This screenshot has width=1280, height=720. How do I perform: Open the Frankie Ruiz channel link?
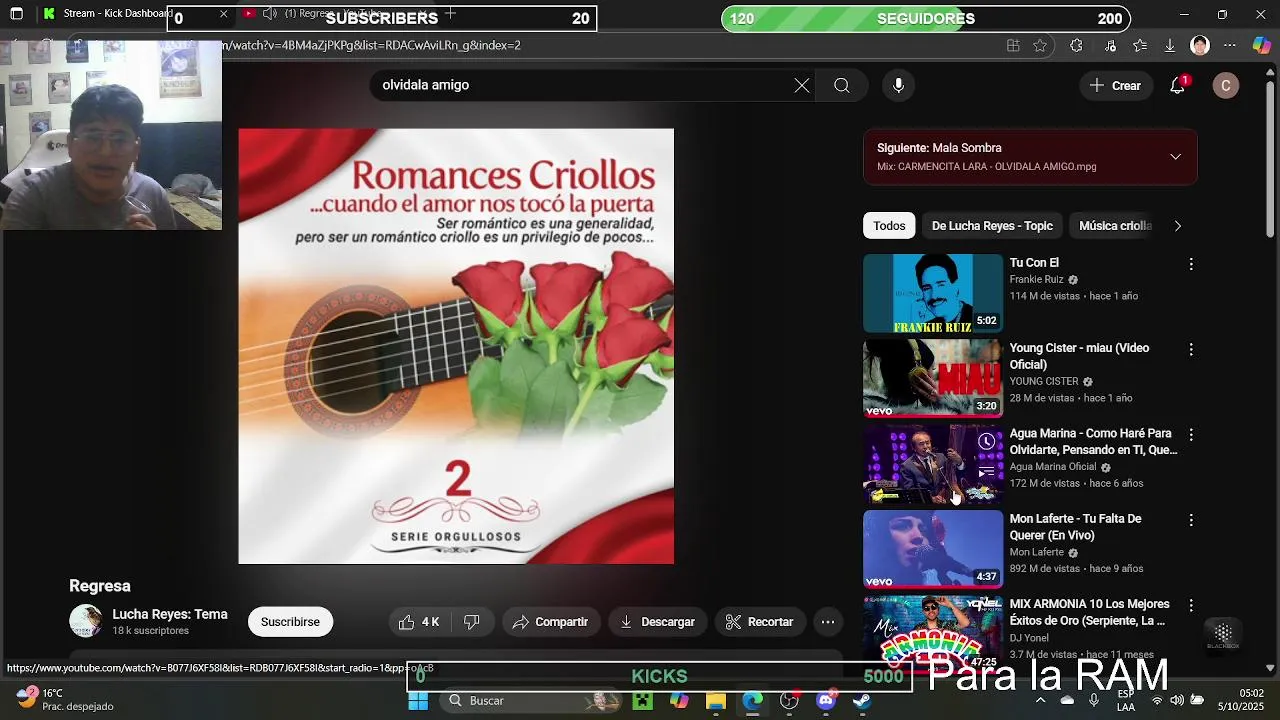[x=1036, y=280]
